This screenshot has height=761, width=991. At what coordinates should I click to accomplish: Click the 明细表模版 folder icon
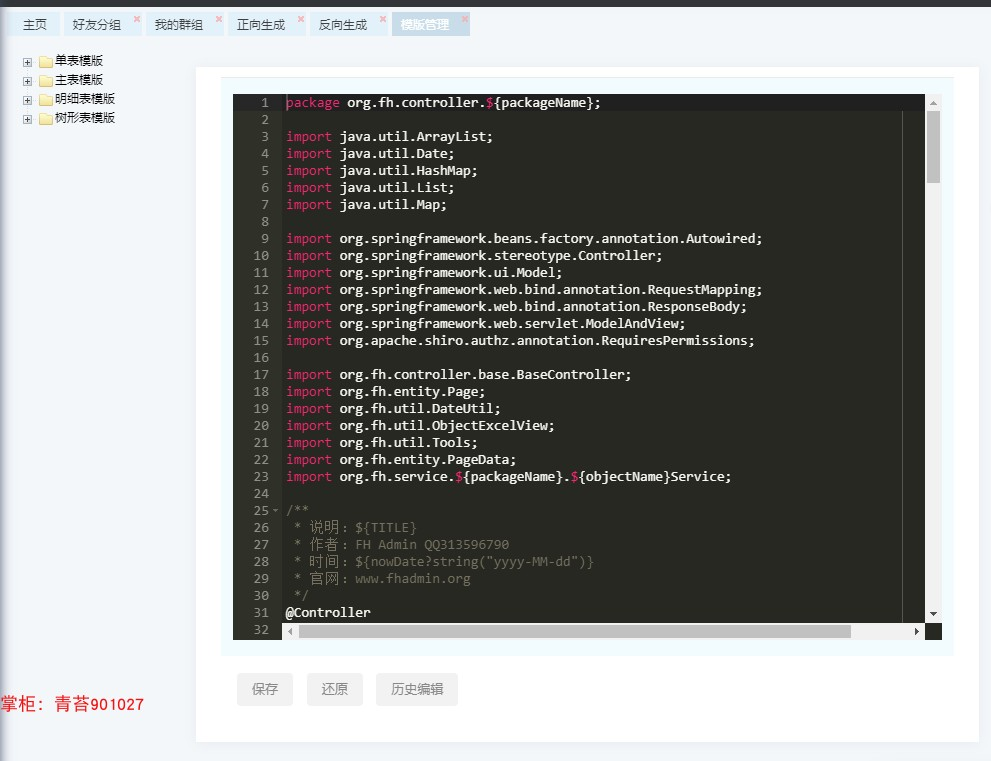click(46, 100)
